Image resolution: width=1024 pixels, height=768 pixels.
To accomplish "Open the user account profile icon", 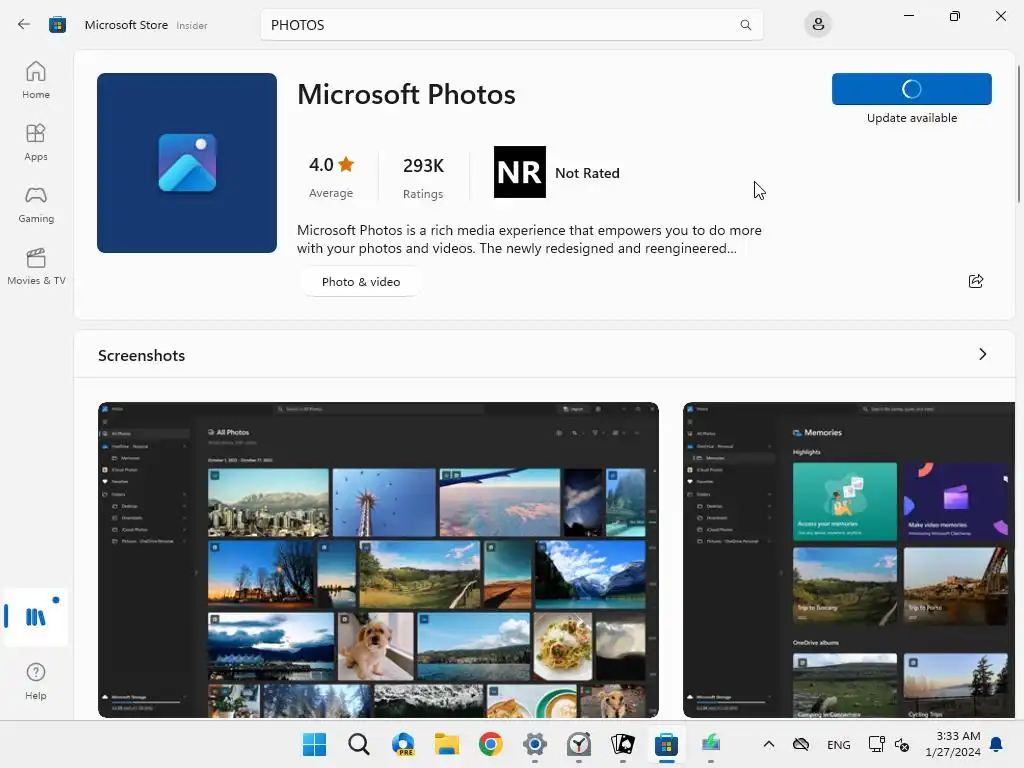I will point(818,25).
